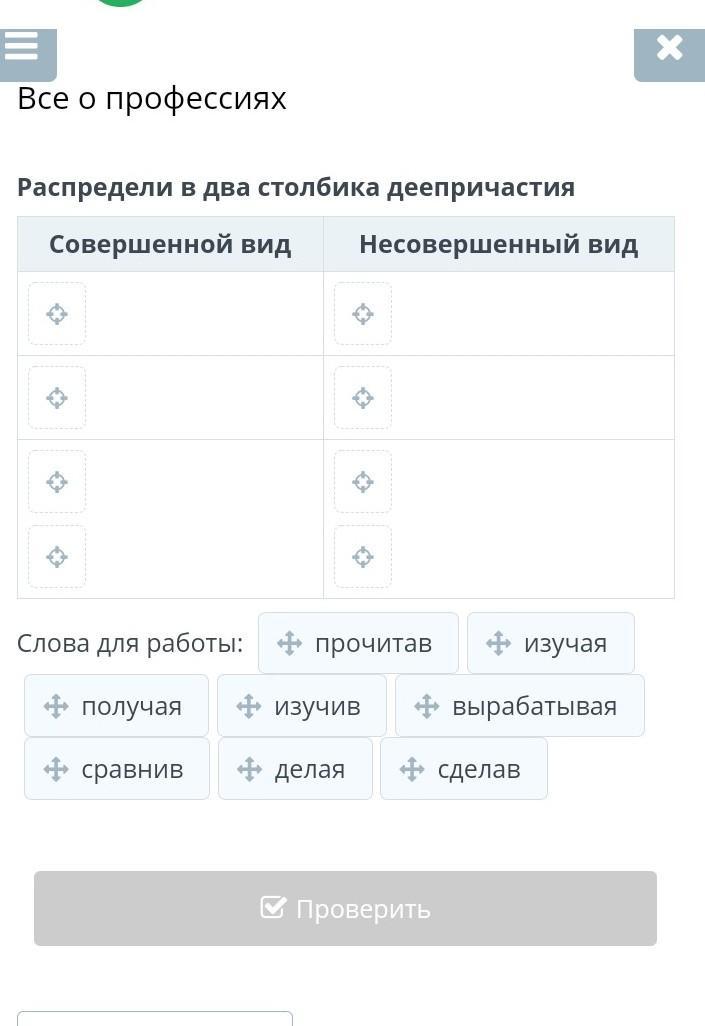The image size is (705, 1026).
Task: Click the third Совершенной вид drop slot
Action: pyautogui.click(x=57, y=482)
